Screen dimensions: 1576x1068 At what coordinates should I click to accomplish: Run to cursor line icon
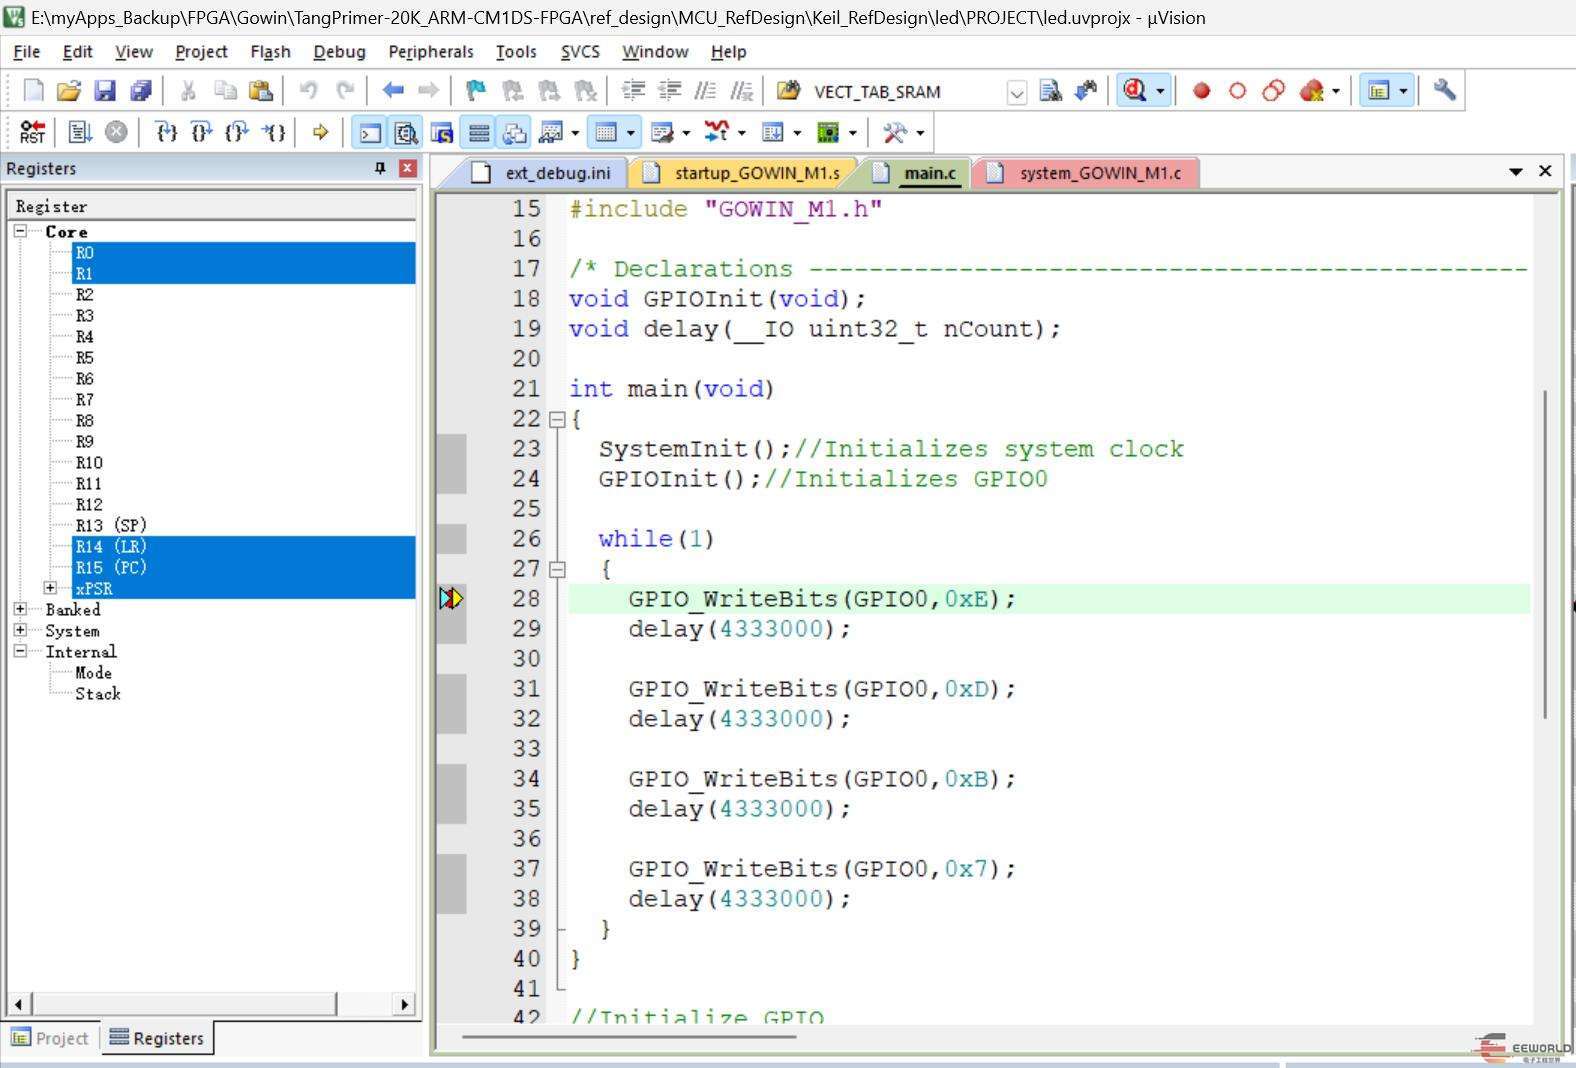pos(273,132)
